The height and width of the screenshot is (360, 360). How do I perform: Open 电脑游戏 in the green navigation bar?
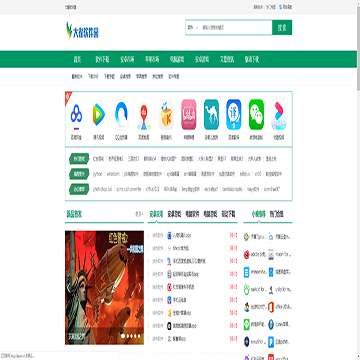click(177, 59)
